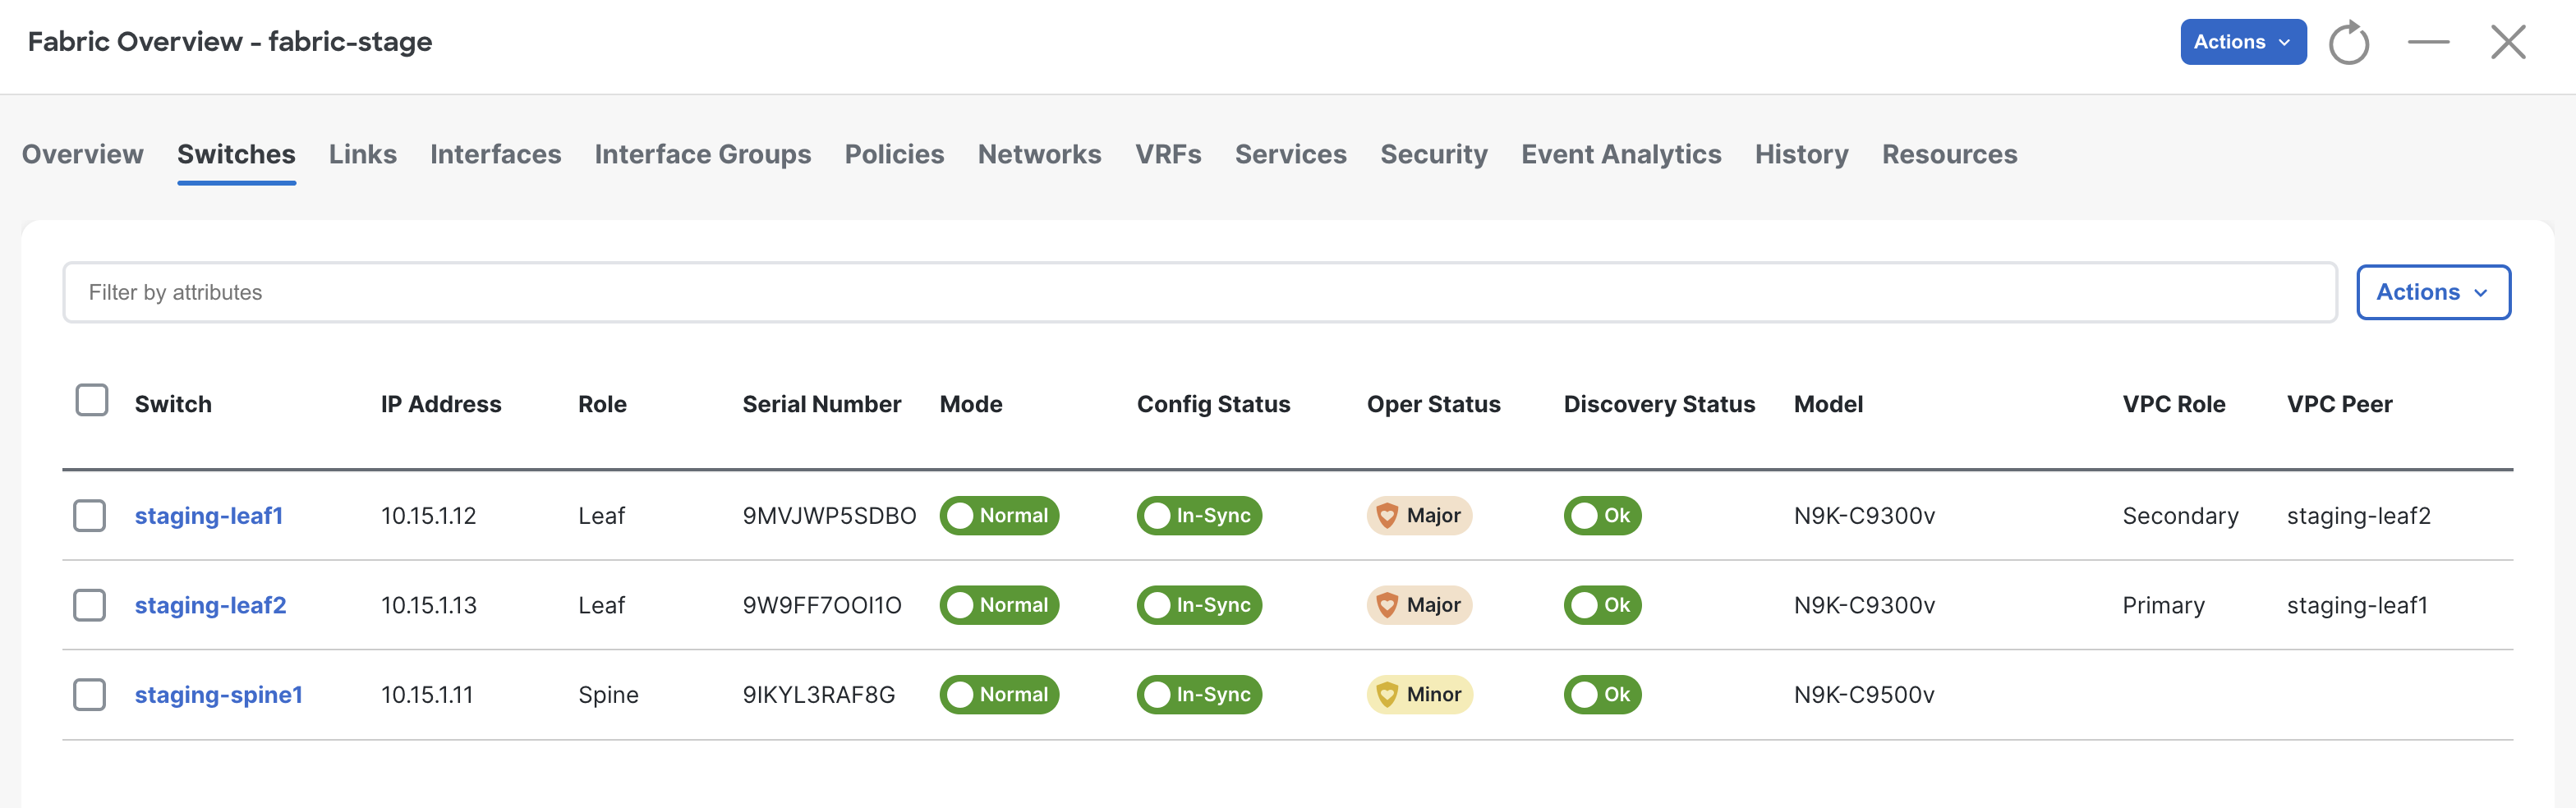This screenshot has width=2576, height=808.
Task: Click serial number 9IKYL3RAF8G
Action: point(818,694)
